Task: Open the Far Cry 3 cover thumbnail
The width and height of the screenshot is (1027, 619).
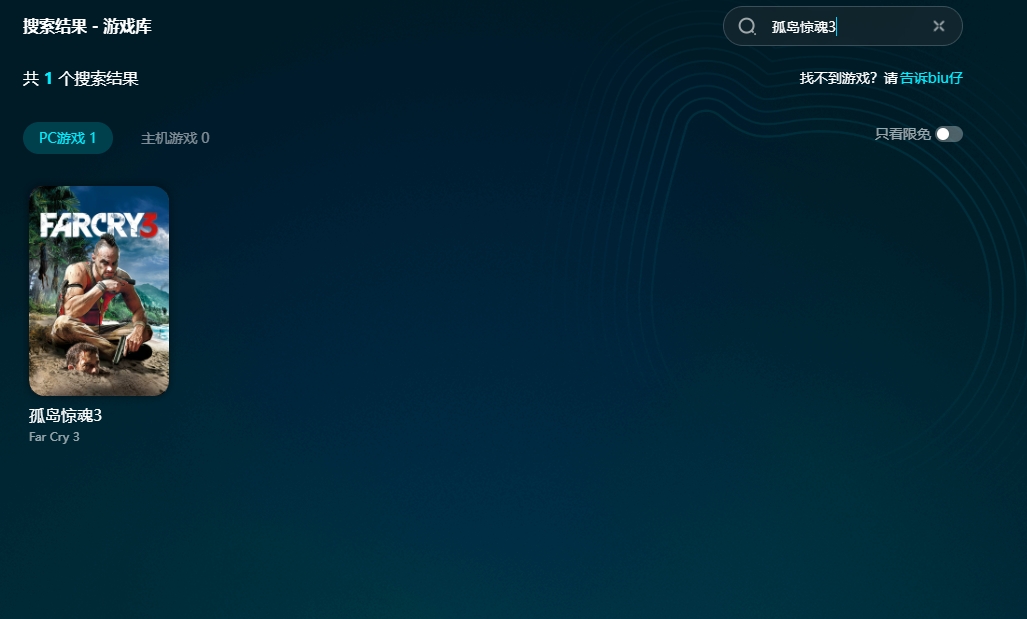Action: pyautogui.click(x=99, y=291)
